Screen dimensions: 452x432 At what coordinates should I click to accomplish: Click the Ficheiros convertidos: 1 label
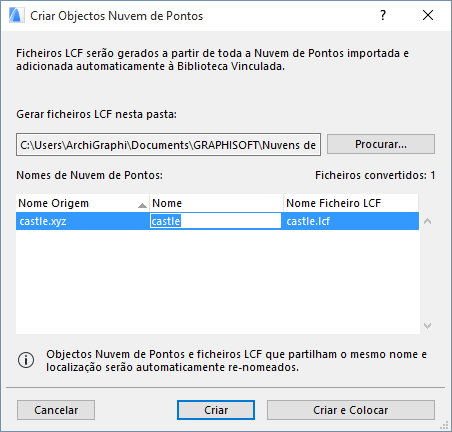point(375,175)
